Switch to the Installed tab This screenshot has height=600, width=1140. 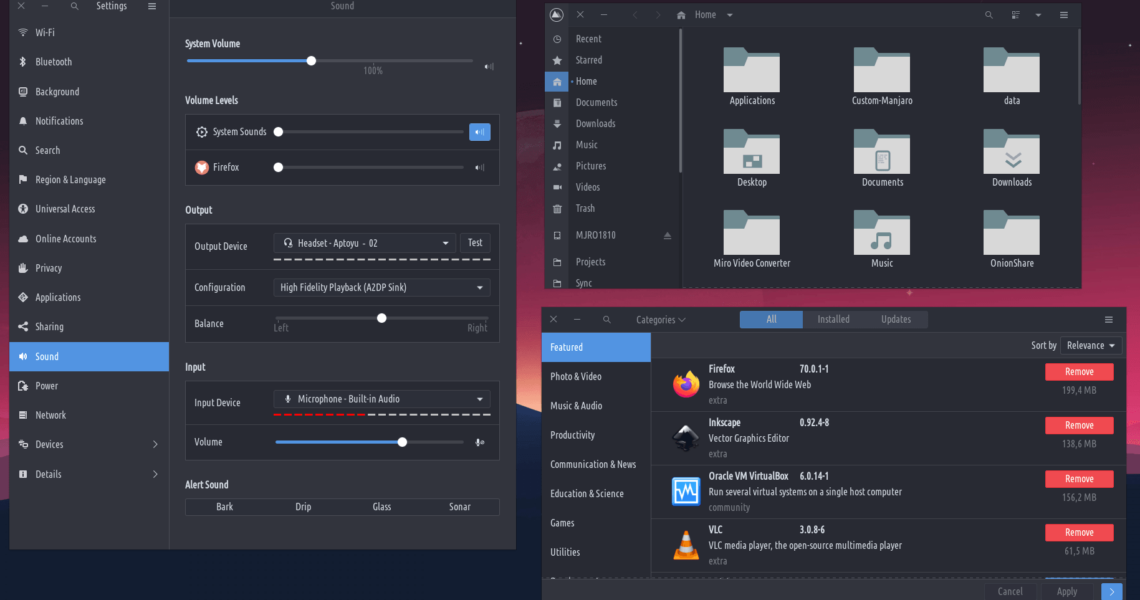pos(833,320)
